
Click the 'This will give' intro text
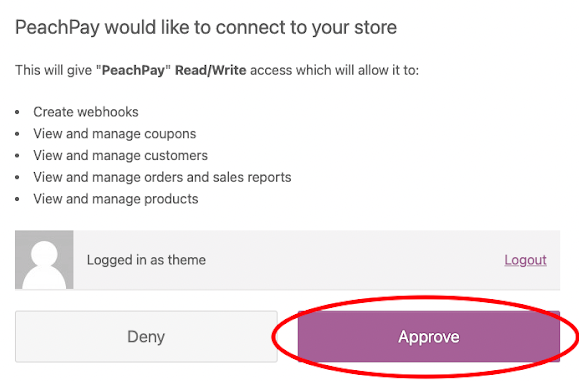(54, 70)
